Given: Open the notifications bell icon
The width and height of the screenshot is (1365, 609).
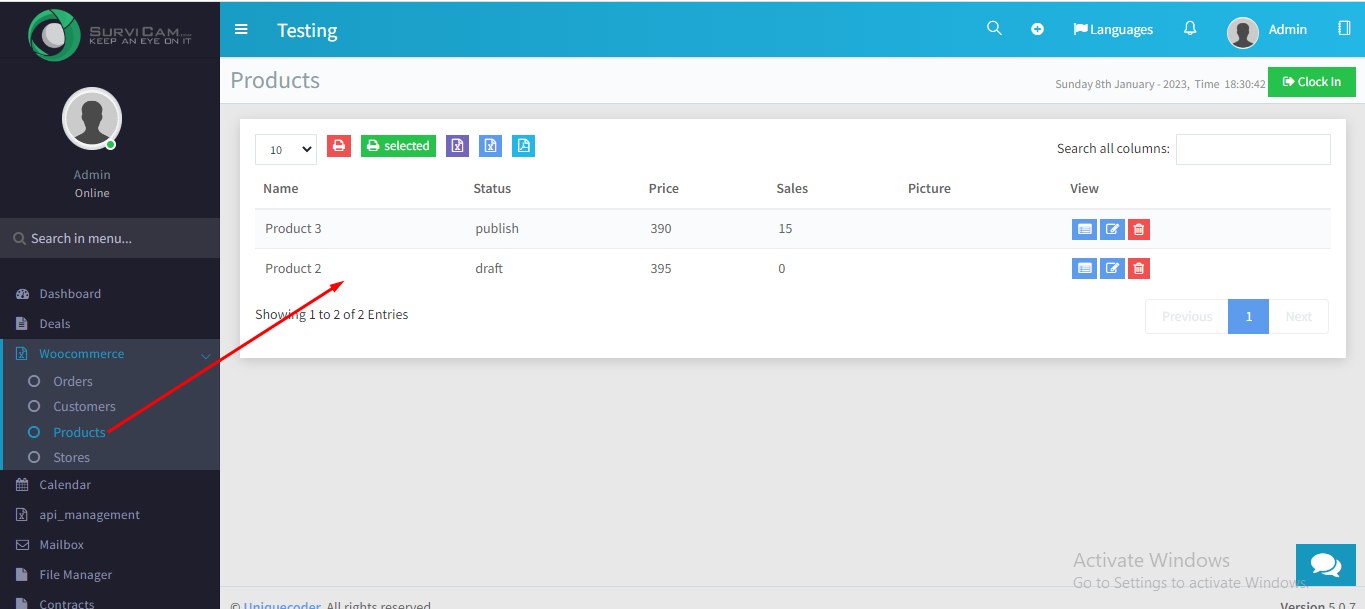Looking at the screenshot, I should pyautogui.click(x=1190, y=28).
